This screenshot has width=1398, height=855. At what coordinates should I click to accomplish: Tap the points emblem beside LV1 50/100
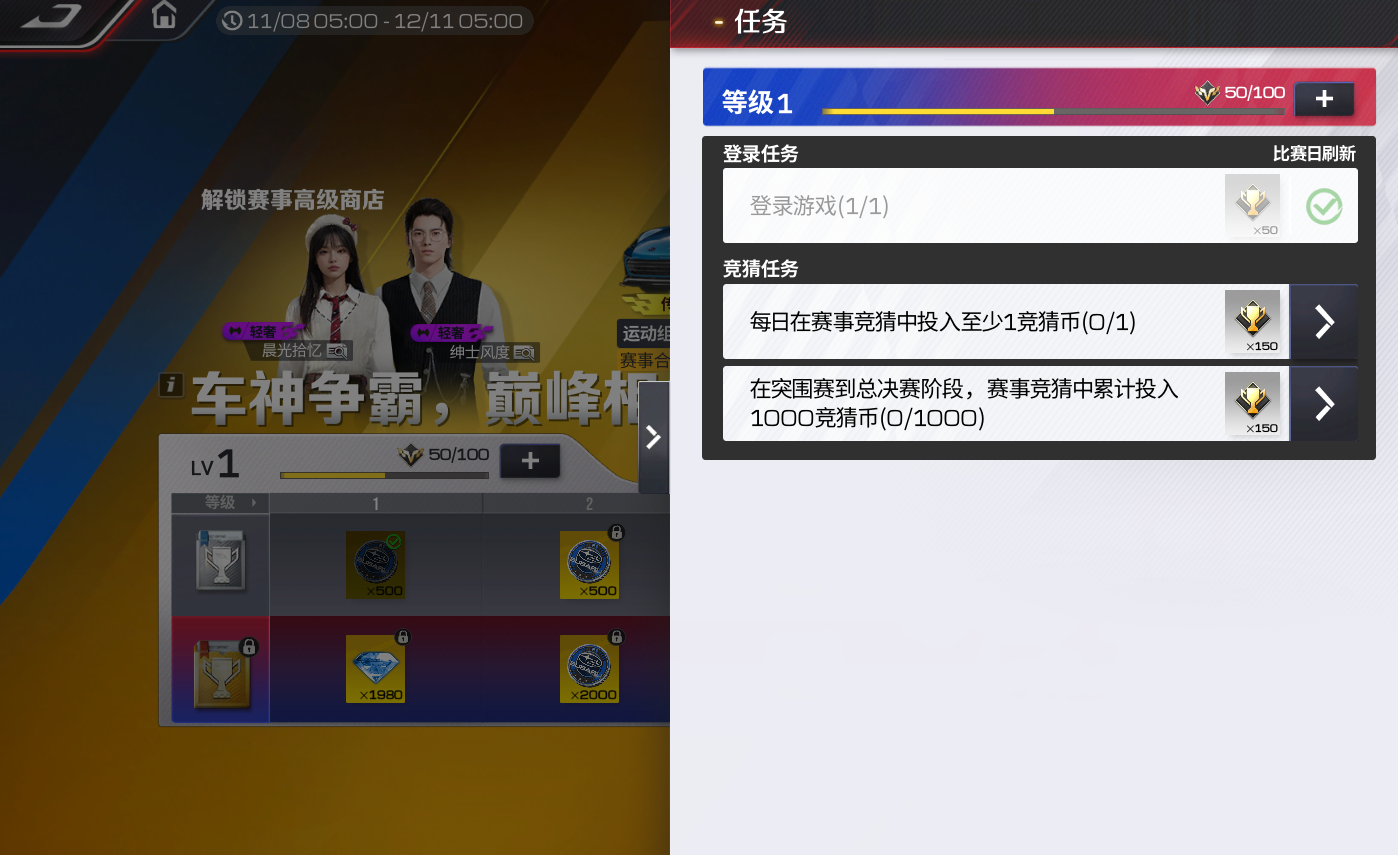point(410,456)
